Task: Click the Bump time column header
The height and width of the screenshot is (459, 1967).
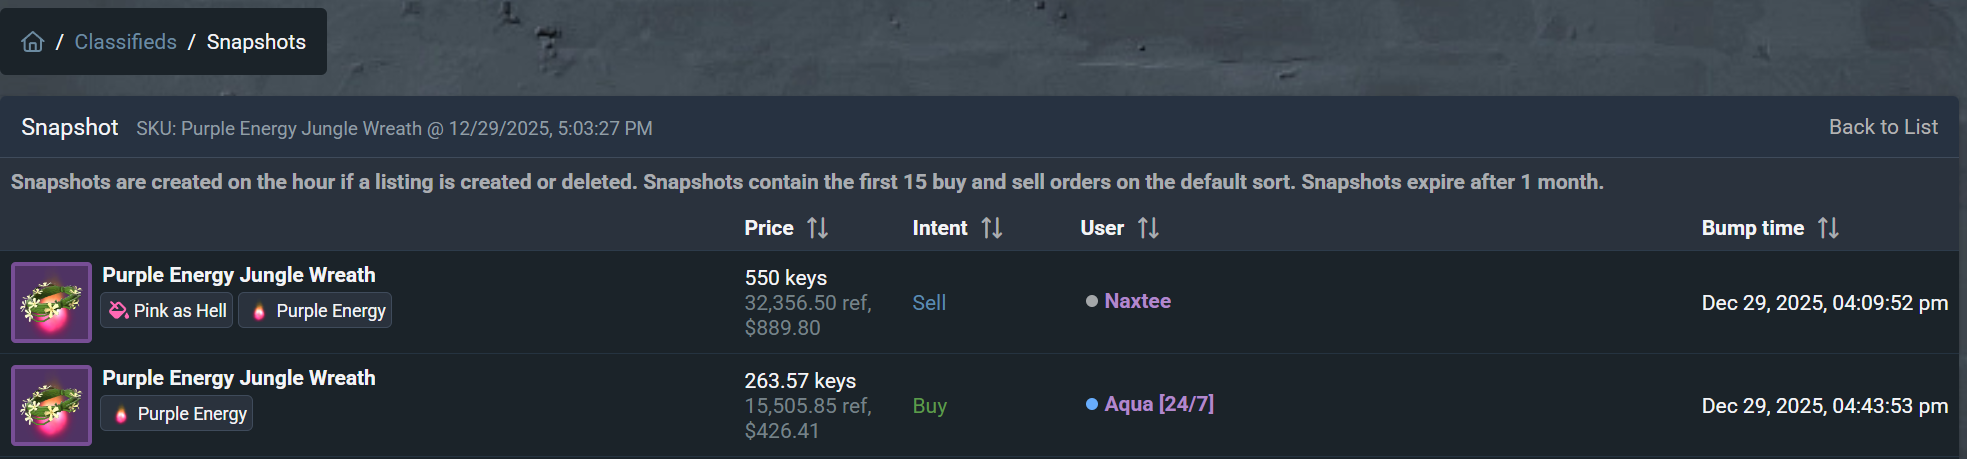Action: point(1752,228)
